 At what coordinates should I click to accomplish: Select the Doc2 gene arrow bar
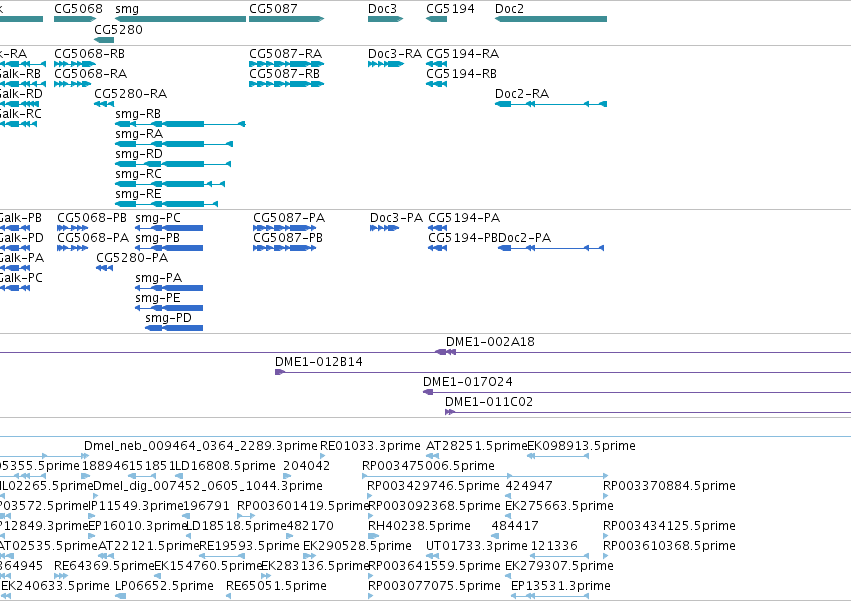coord(551,19)
